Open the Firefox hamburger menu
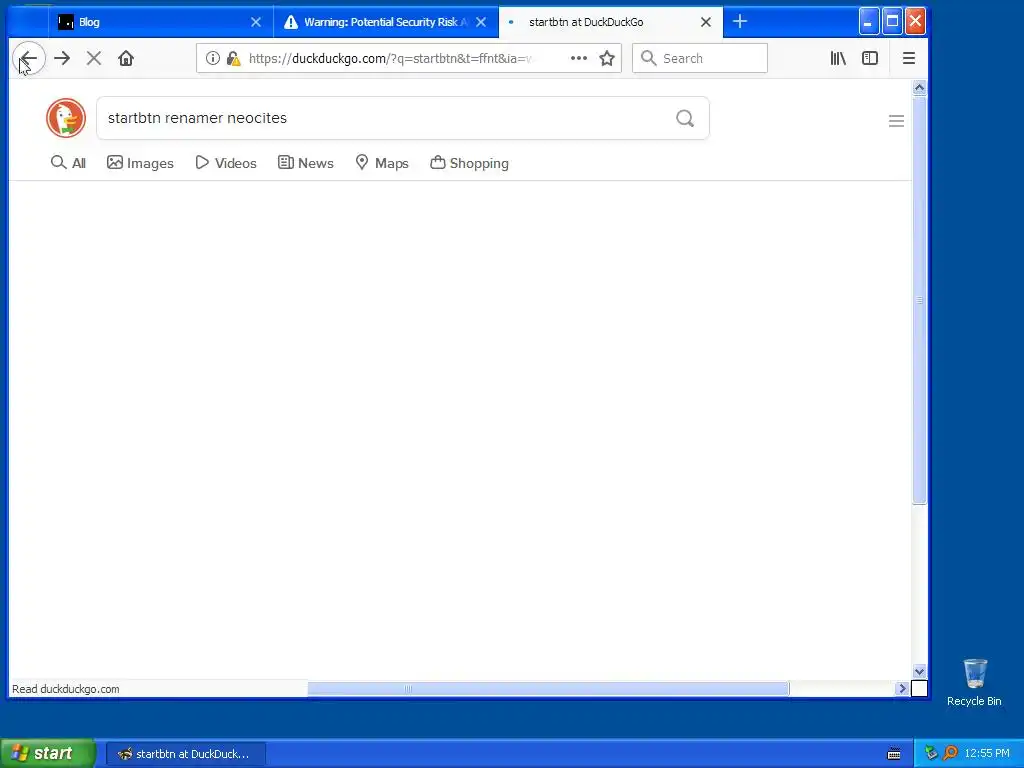Screen dimensions: 1024x768 click(908, 58)
